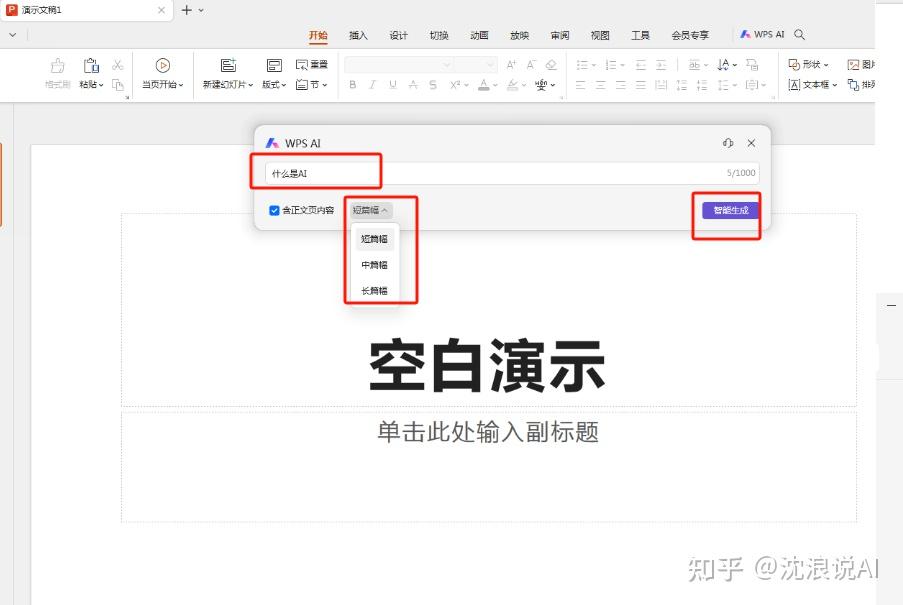Select the 演示文稿1 document tab
Viewport: 903px width, 605px height.
(86, 10)
